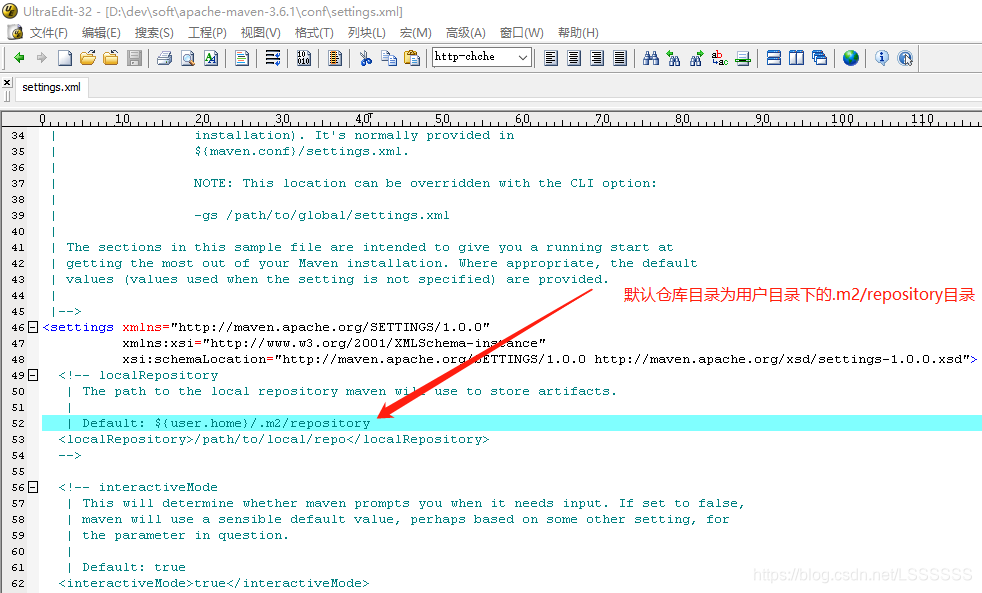Screen dimensions: 982x593
Task: Open the 视图(V) menu
Action: (261, 33)
